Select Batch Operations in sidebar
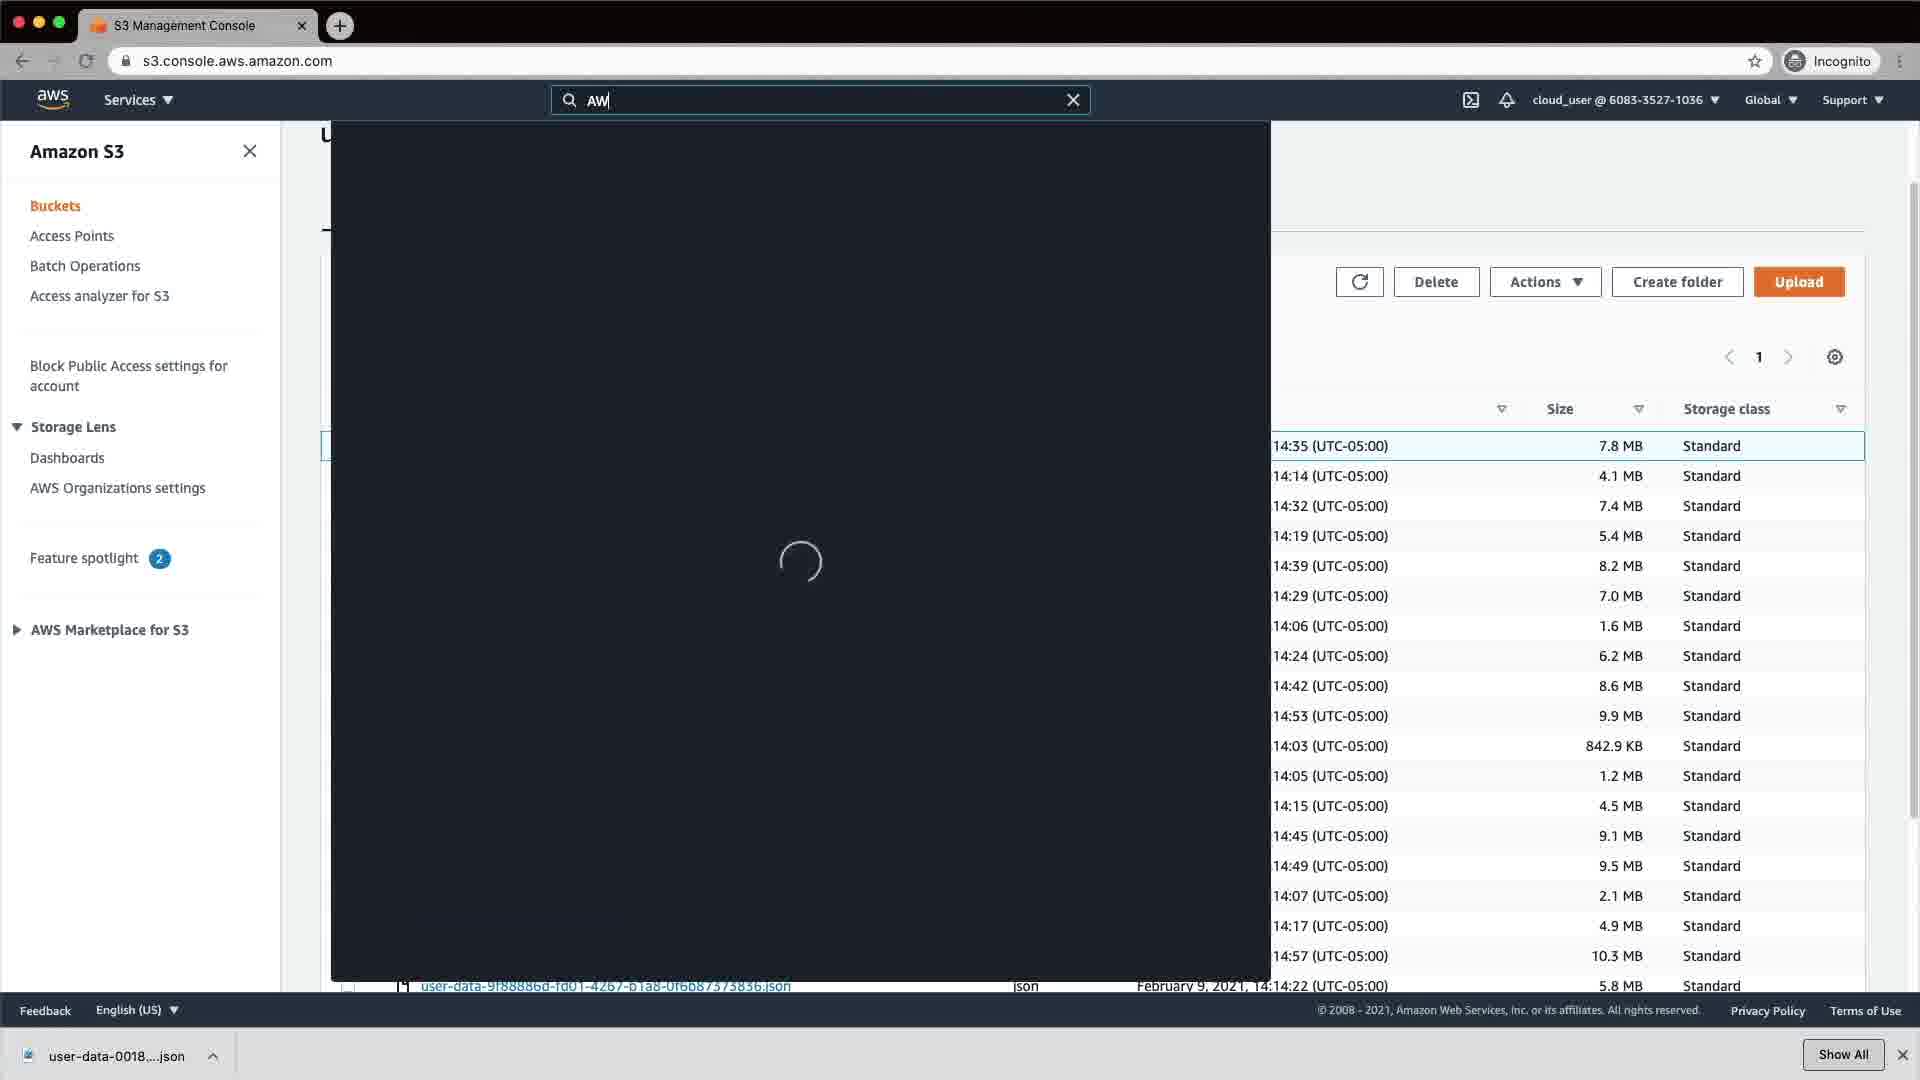Viewport: 1920px width, 1080px height. 85,266
